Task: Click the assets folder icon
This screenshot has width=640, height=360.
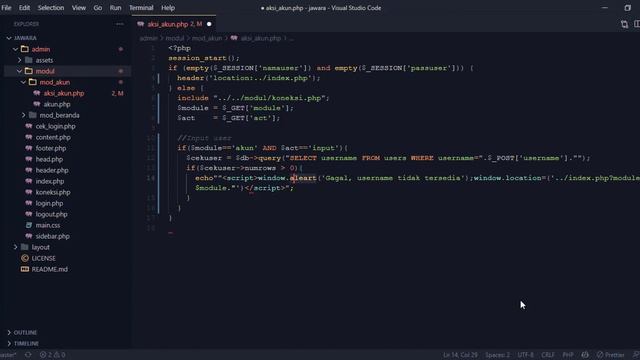Action: (x=29, y=60)
